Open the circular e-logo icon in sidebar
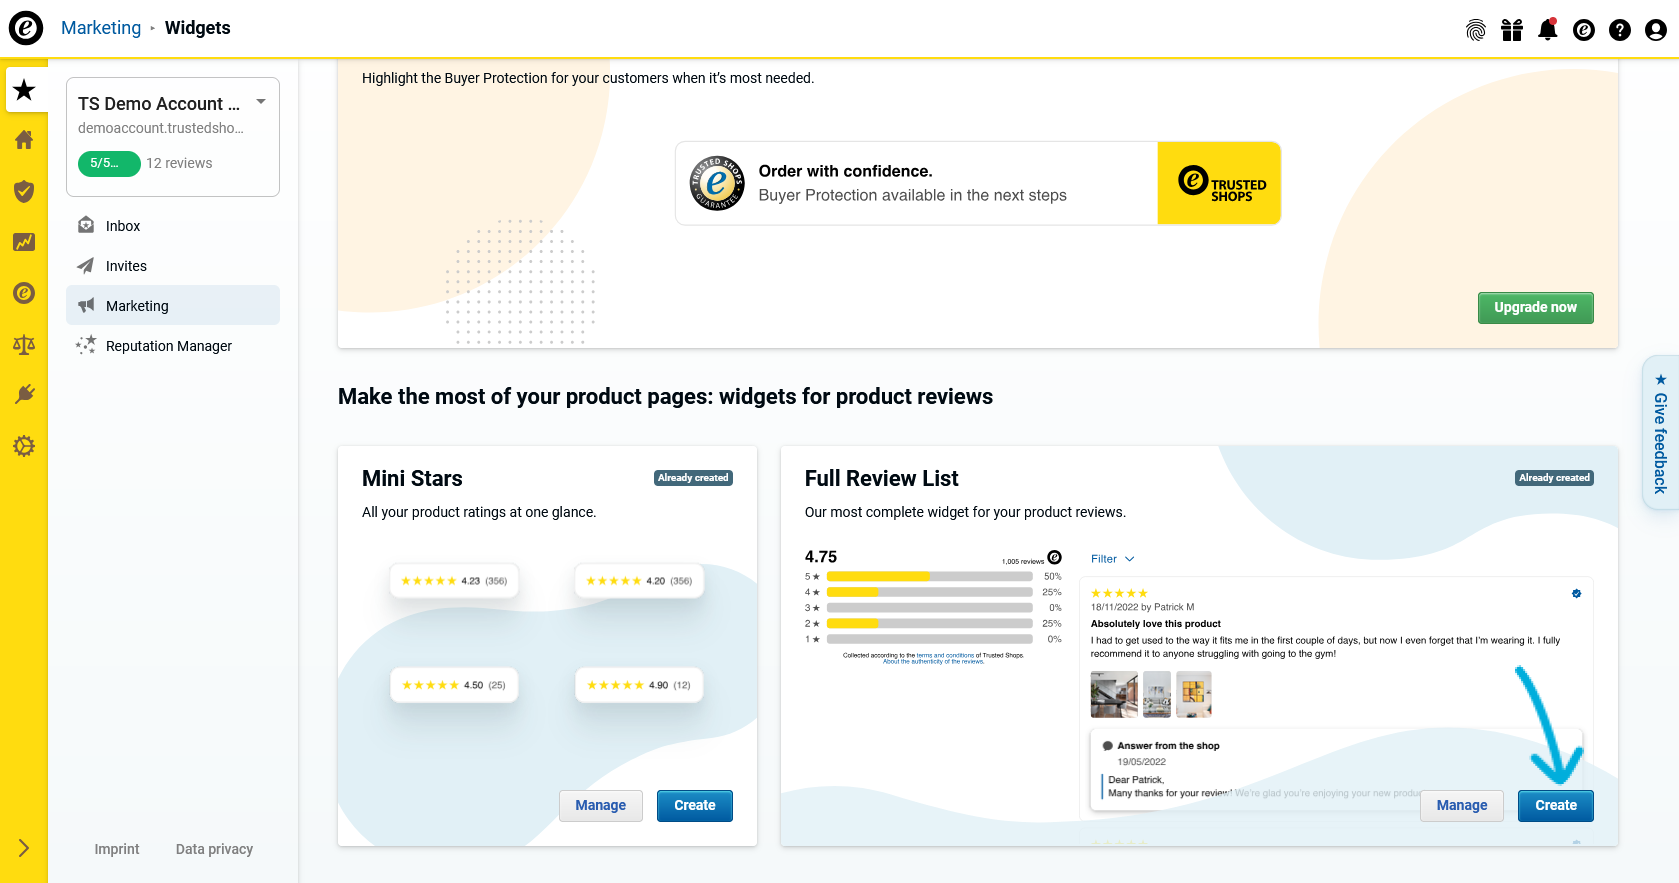 click(x=24, y=293)
